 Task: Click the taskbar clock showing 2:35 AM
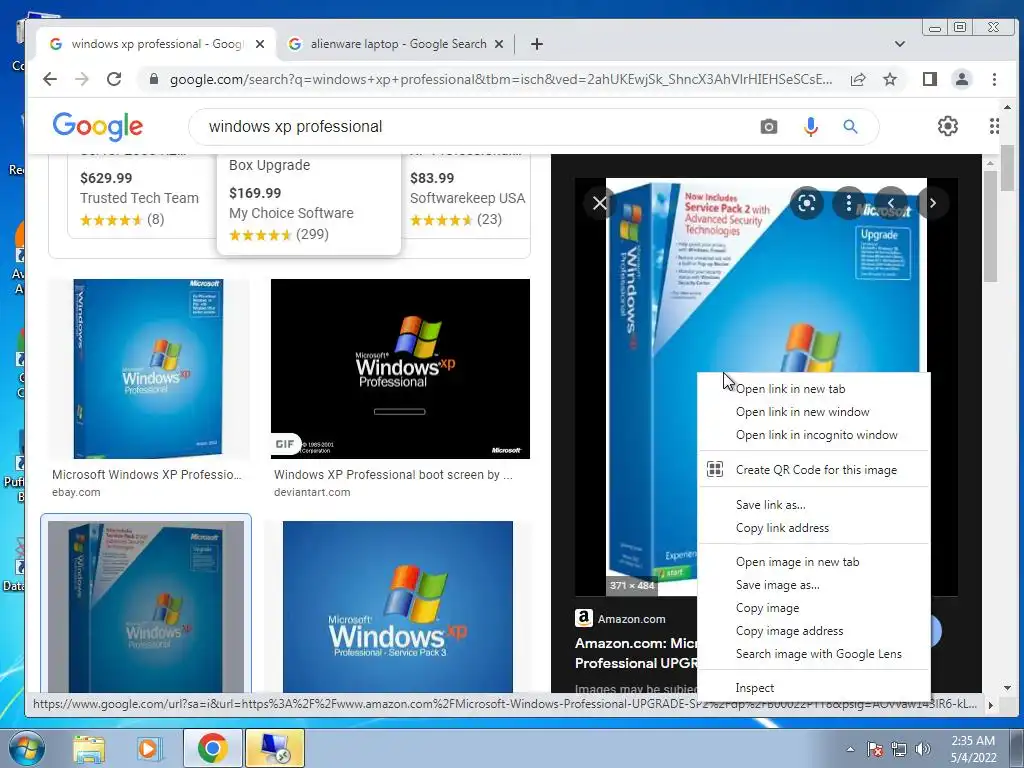click(973, 749)
